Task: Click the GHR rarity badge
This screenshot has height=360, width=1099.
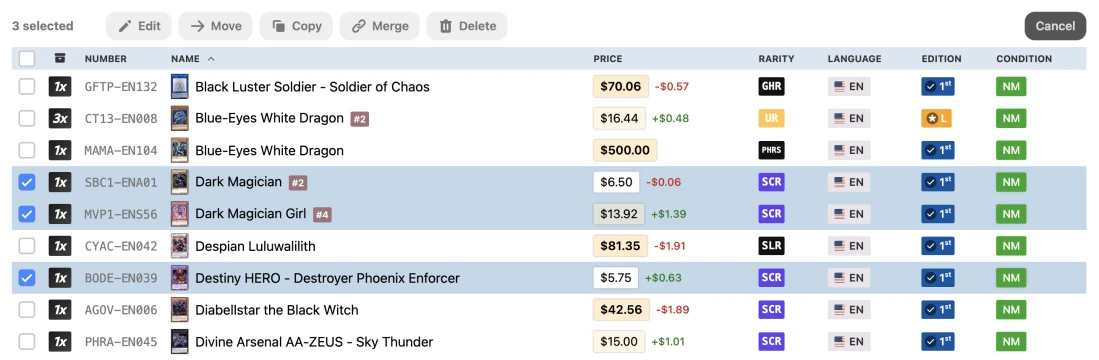Action: [x=771, y=87]
